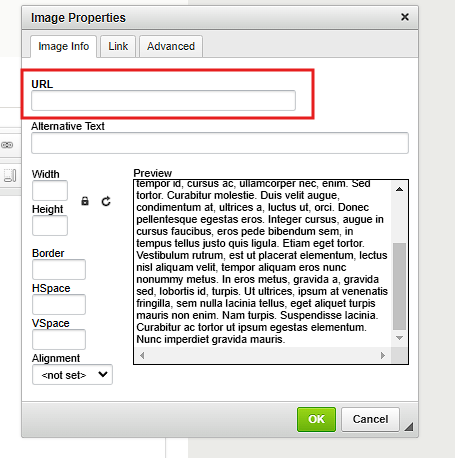Select the Image Info tab
455x458 pixels.
pyautogui.click(x=63, y=46)
